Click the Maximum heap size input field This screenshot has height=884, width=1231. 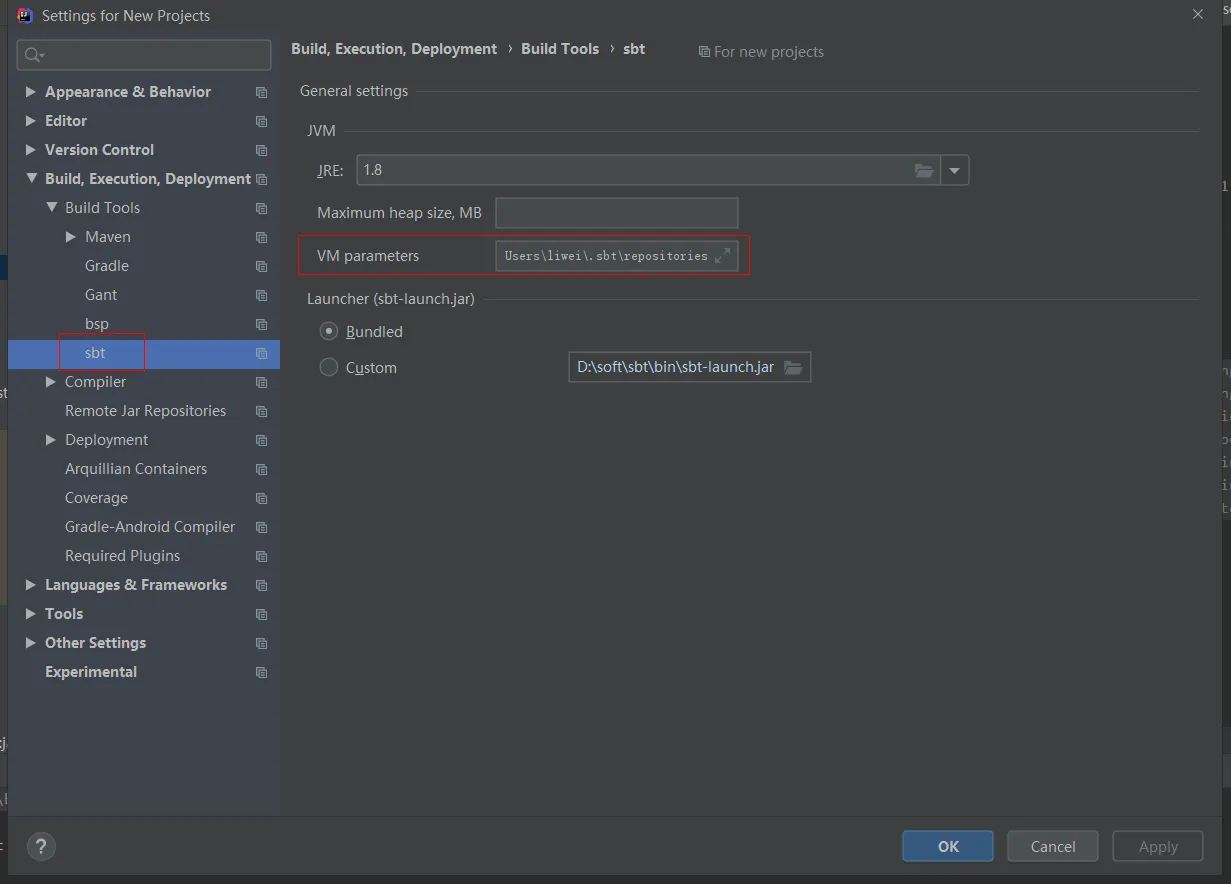click(616, 213)
